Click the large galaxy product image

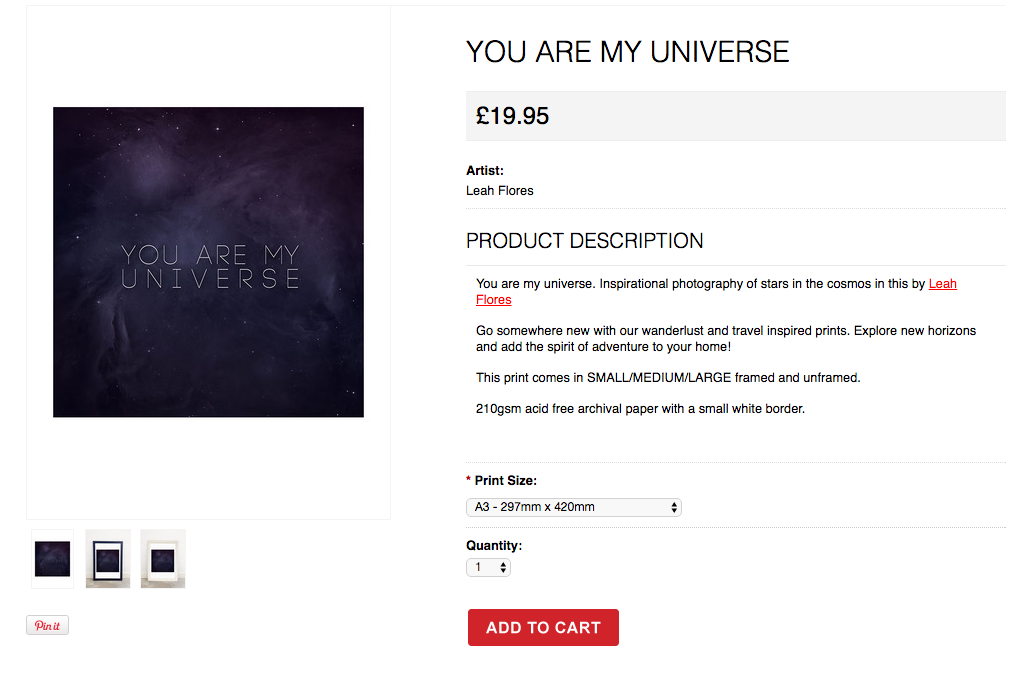[x=208, y=262]
